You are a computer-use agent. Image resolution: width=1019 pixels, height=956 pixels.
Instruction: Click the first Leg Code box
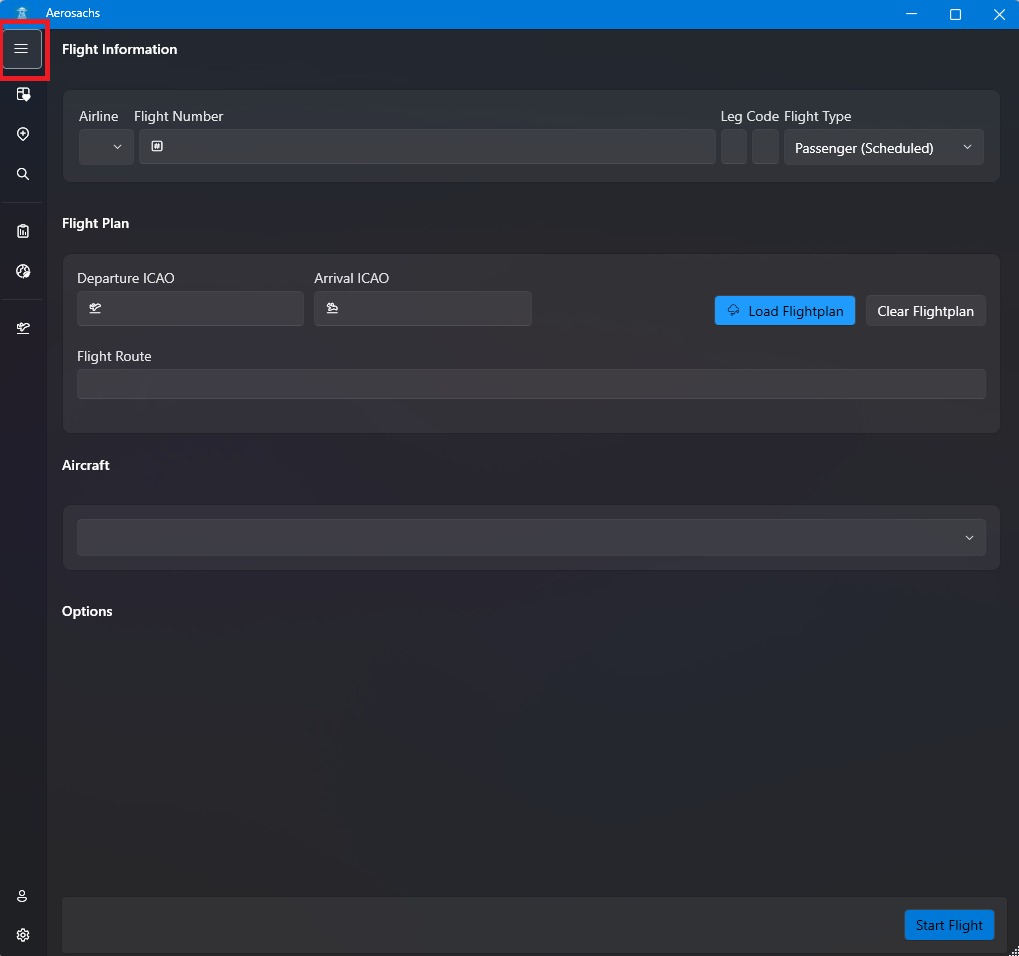point(734,147)
